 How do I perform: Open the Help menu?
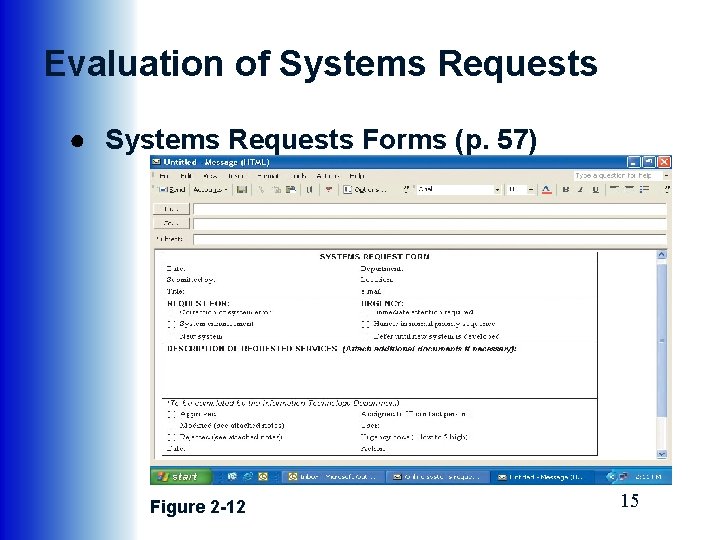tap(357, 176)
